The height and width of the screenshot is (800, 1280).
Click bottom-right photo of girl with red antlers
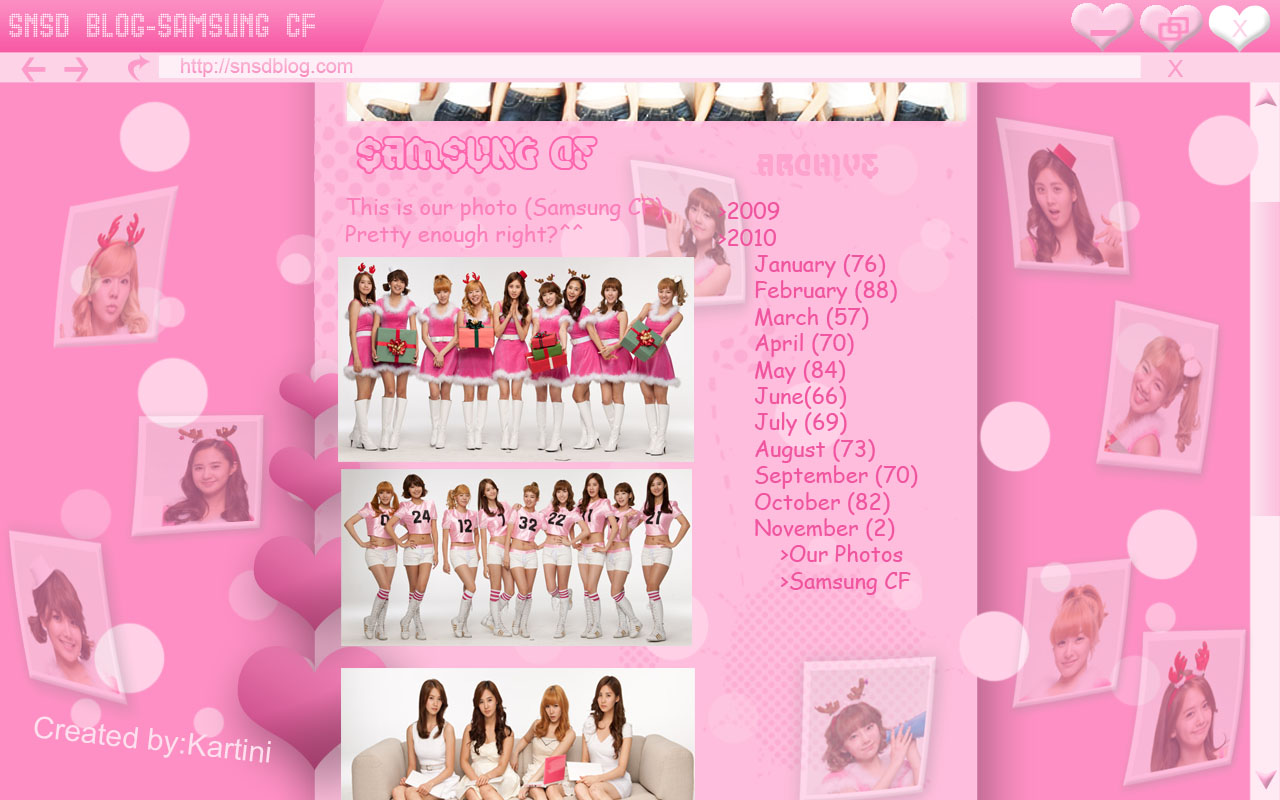click(1185, 707)
